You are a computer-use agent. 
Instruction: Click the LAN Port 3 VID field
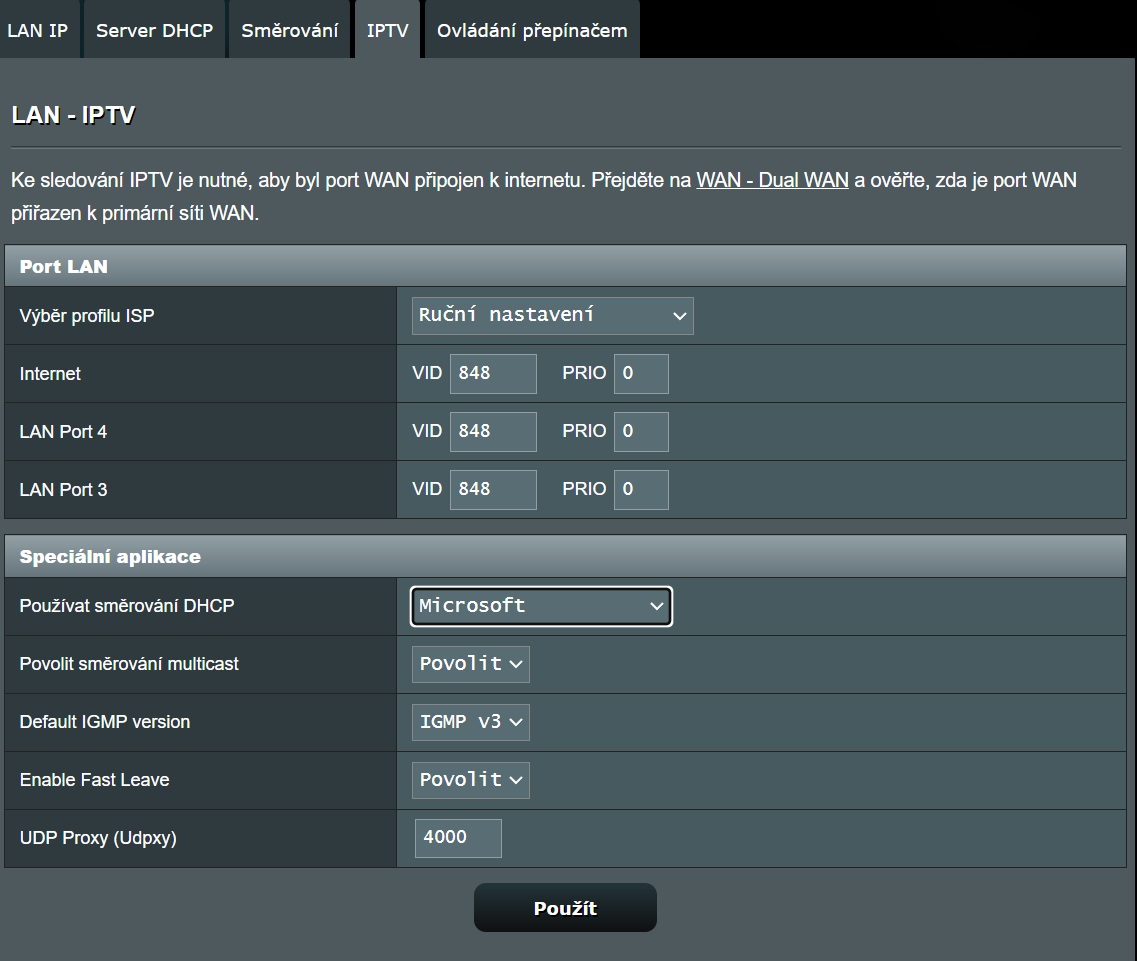click(493, 490)
